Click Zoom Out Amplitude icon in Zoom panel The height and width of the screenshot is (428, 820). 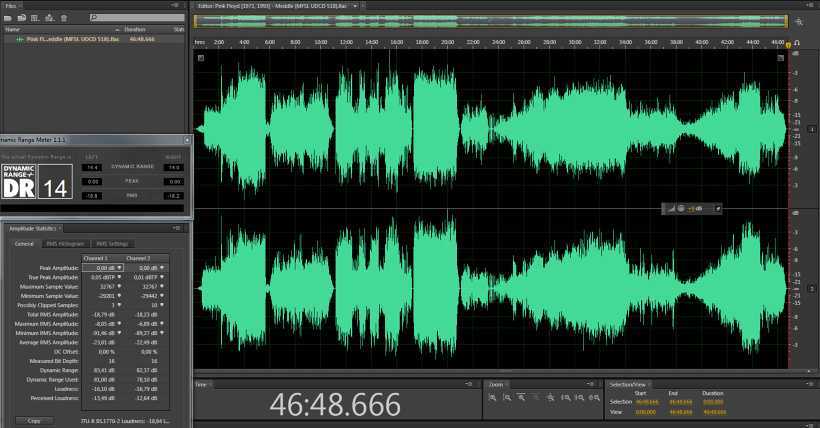(507, 398)
